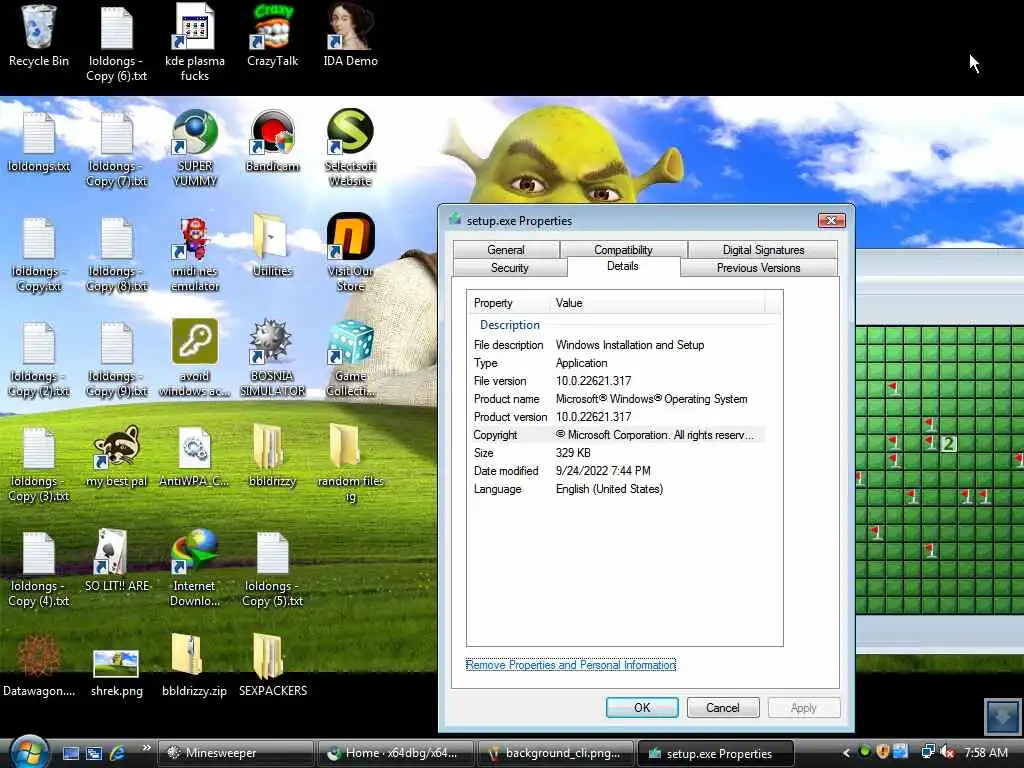Select the Copyright property row
The height and width of the screenshot is (768, 1024).
tap(616, 435)
